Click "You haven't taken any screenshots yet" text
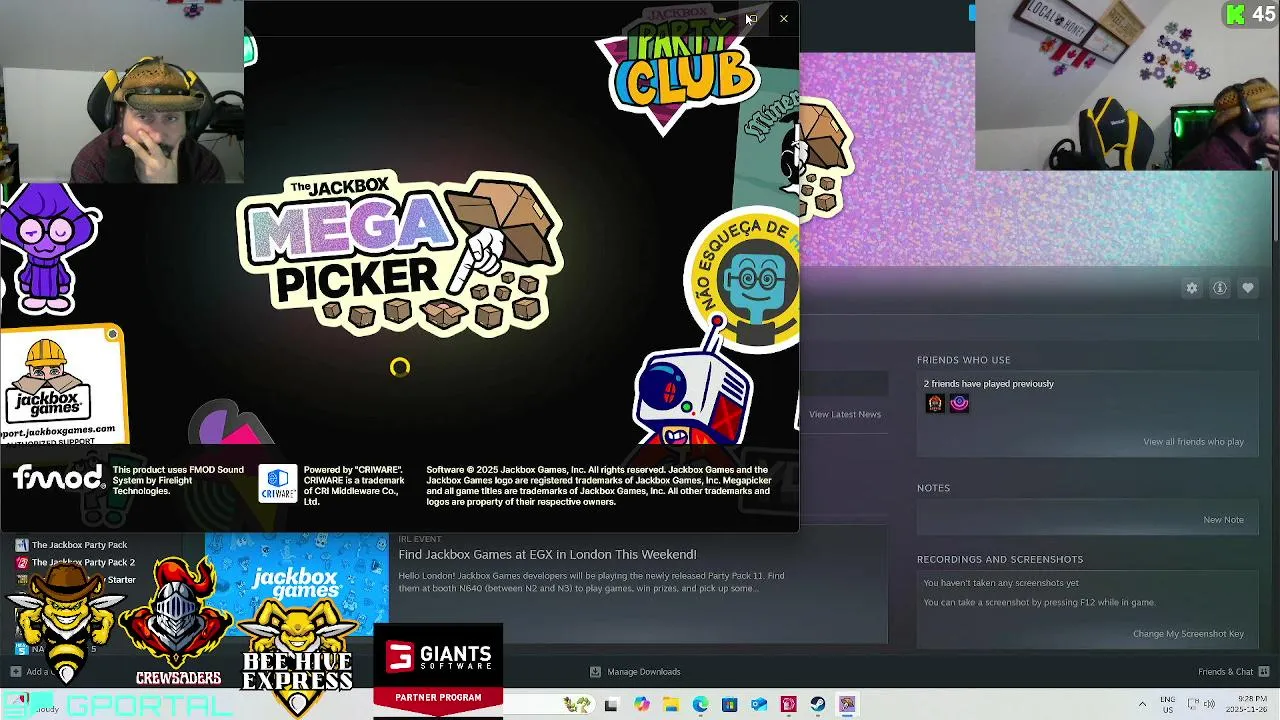 pos(1001,583)
